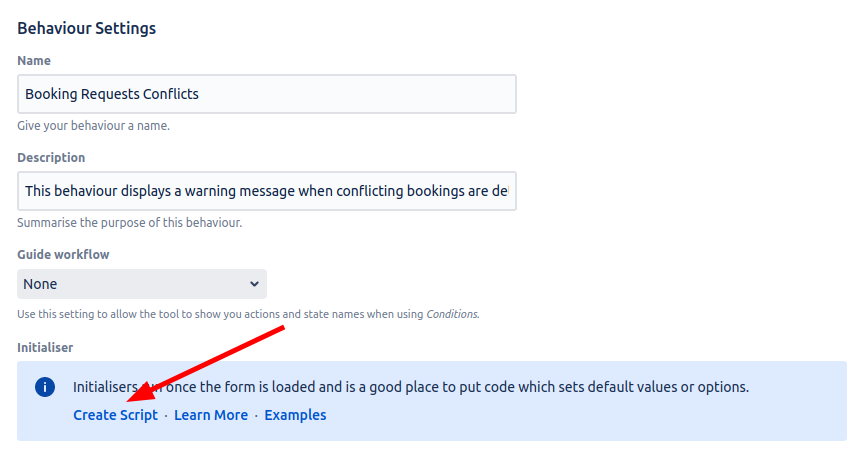
Task: Expand the Guide workflow dropdown chevron
Action: 254,284
